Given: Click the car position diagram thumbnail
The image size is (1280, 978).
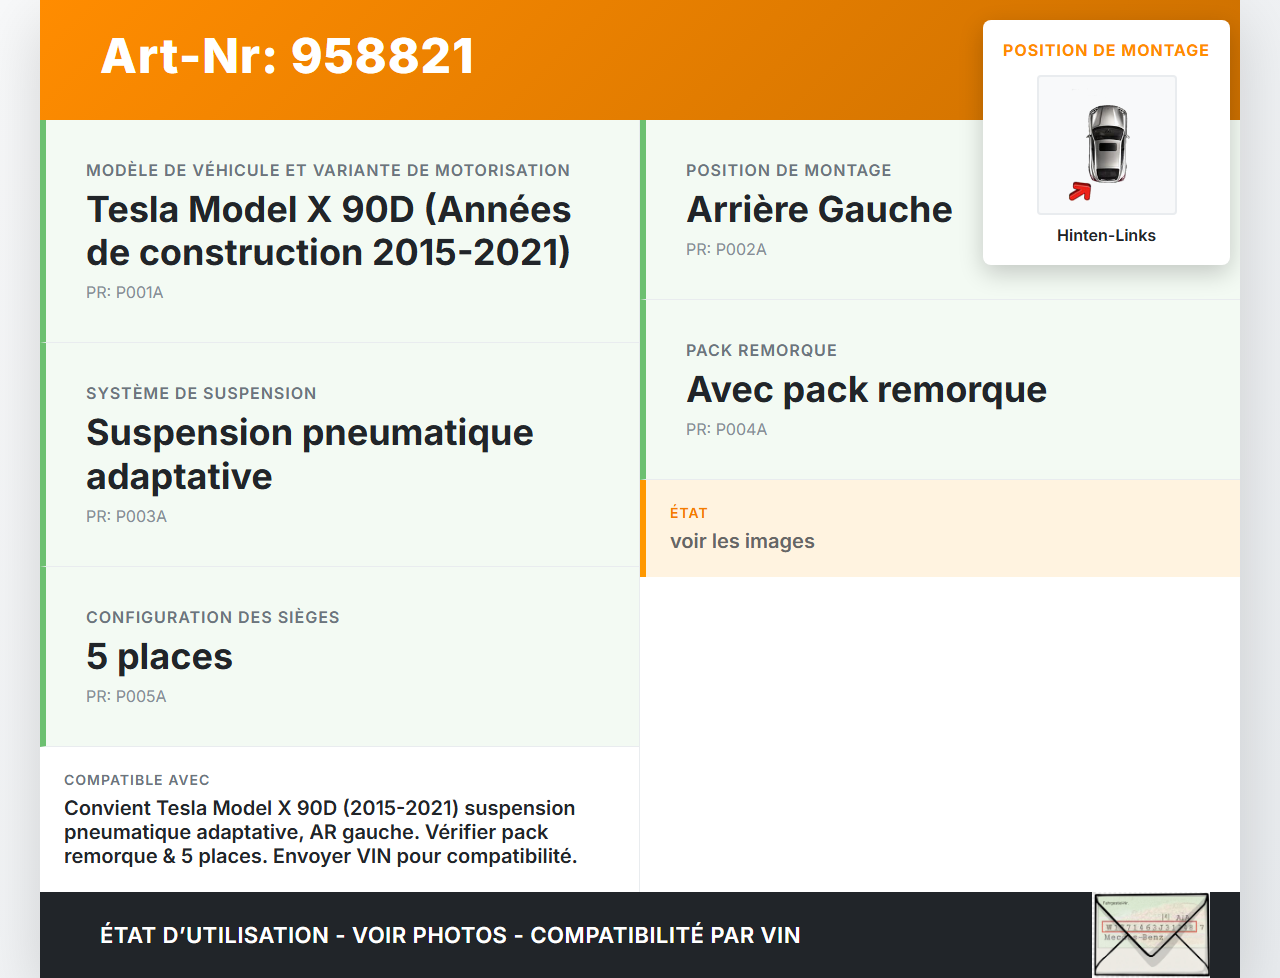Looking at the screenshot, I should coord(1106,145).
